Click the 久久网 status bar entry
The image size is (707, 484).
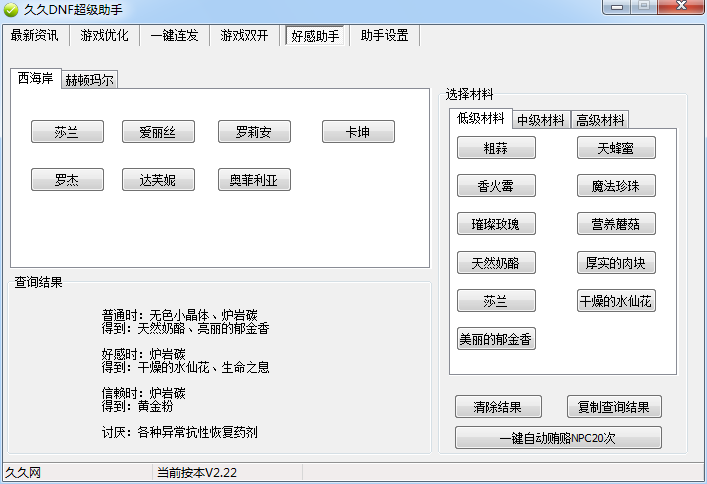click(x=23, y=472)
